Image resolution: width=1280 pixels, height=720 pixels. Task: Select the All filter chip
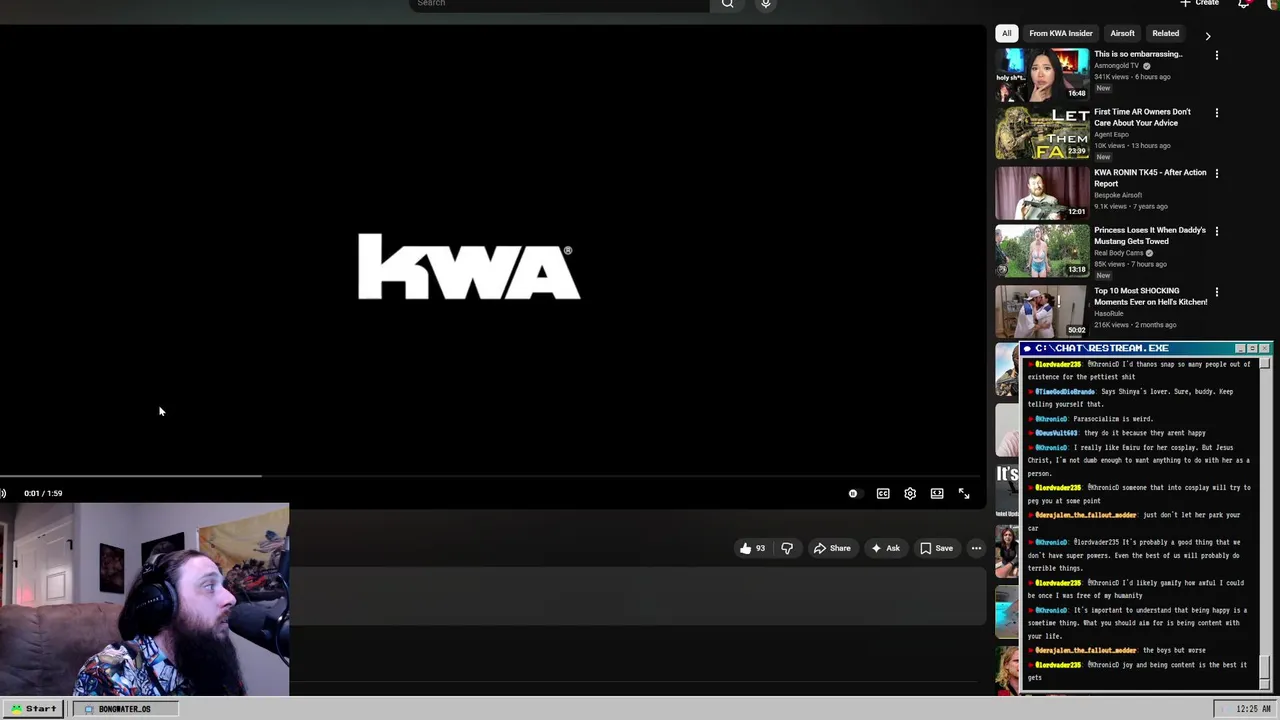tap(1007, 33)
